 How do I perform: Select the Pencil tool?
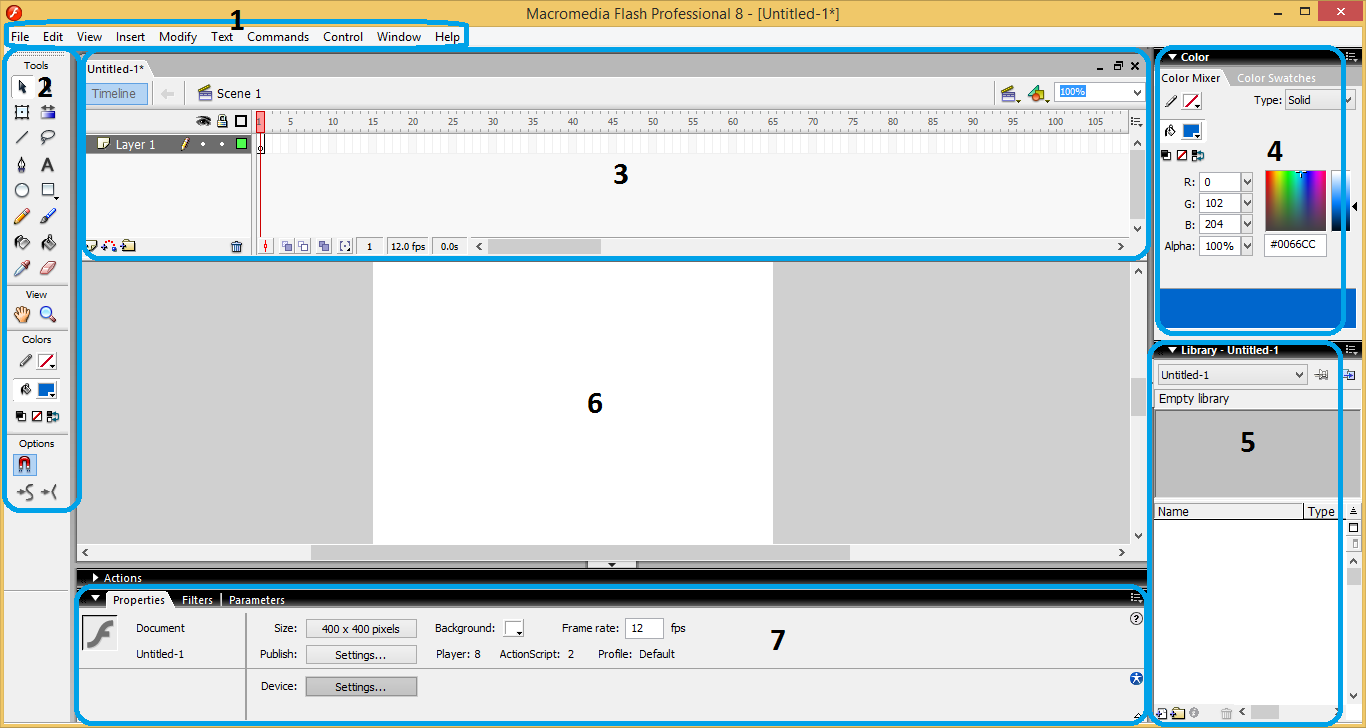click(22, 216)
